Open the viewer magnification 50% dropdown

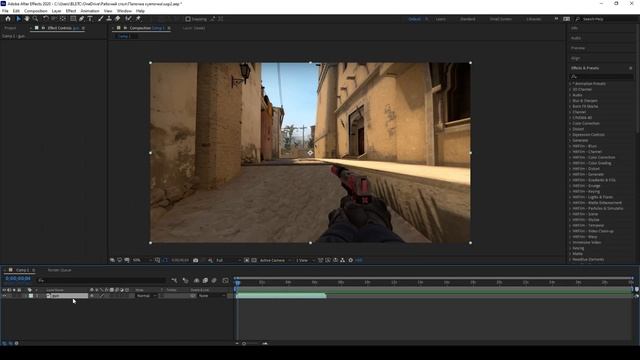pyautogui.click(x=142, y=260)
